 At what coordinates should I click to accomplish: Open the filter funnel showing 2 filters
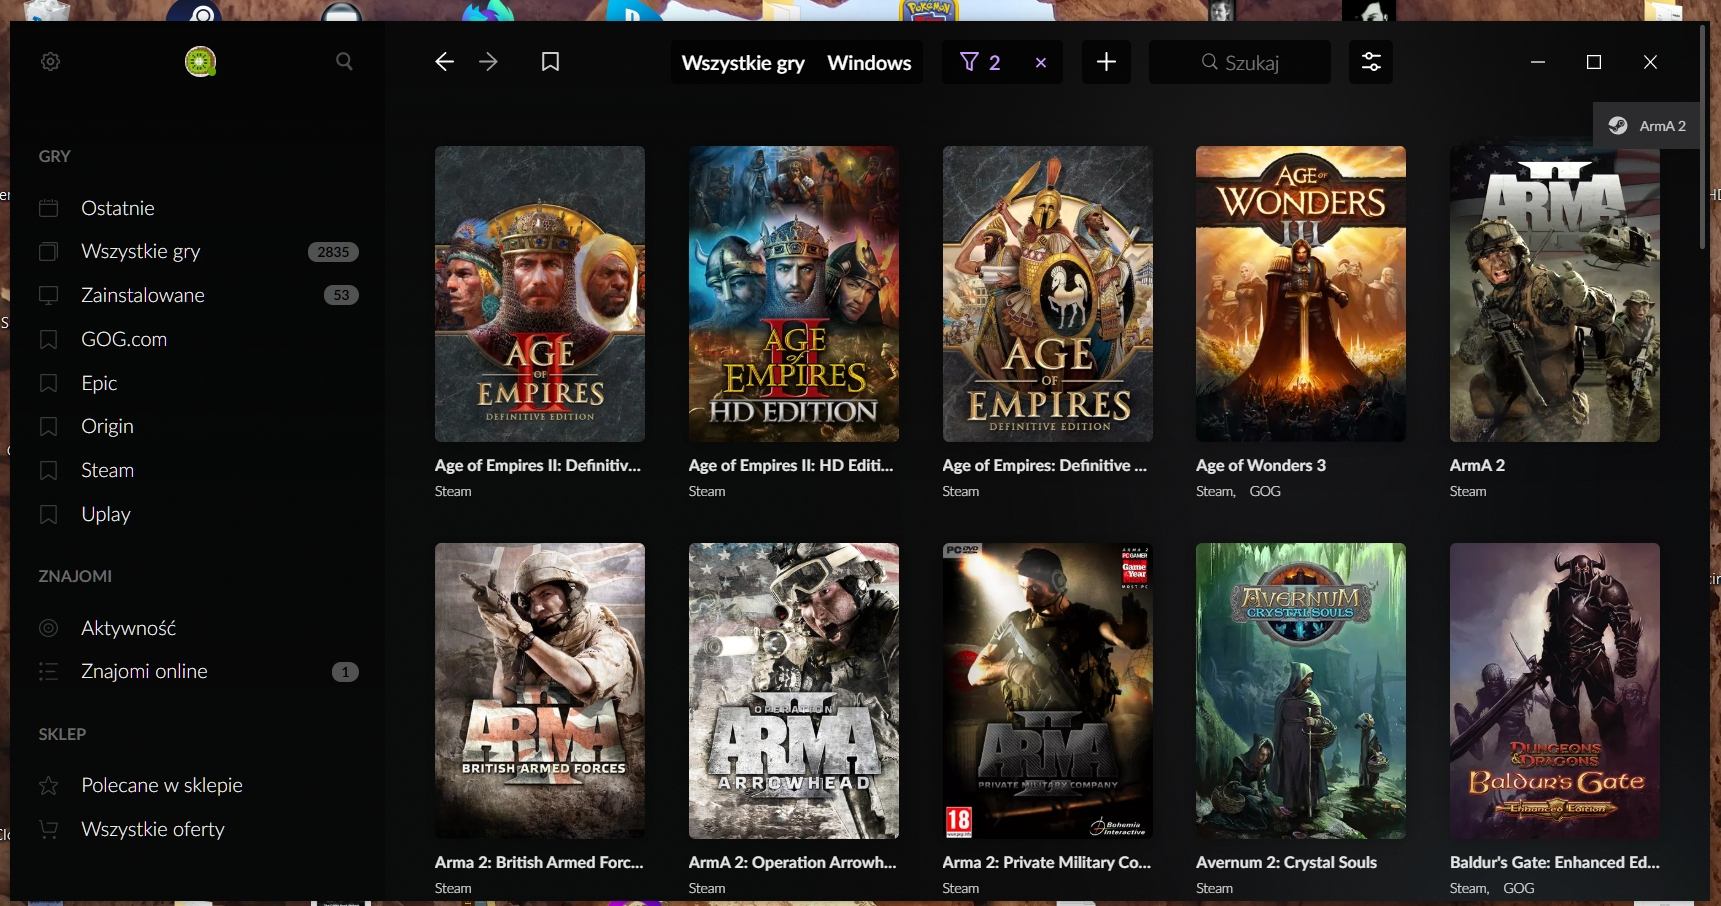tap(980, 62)
